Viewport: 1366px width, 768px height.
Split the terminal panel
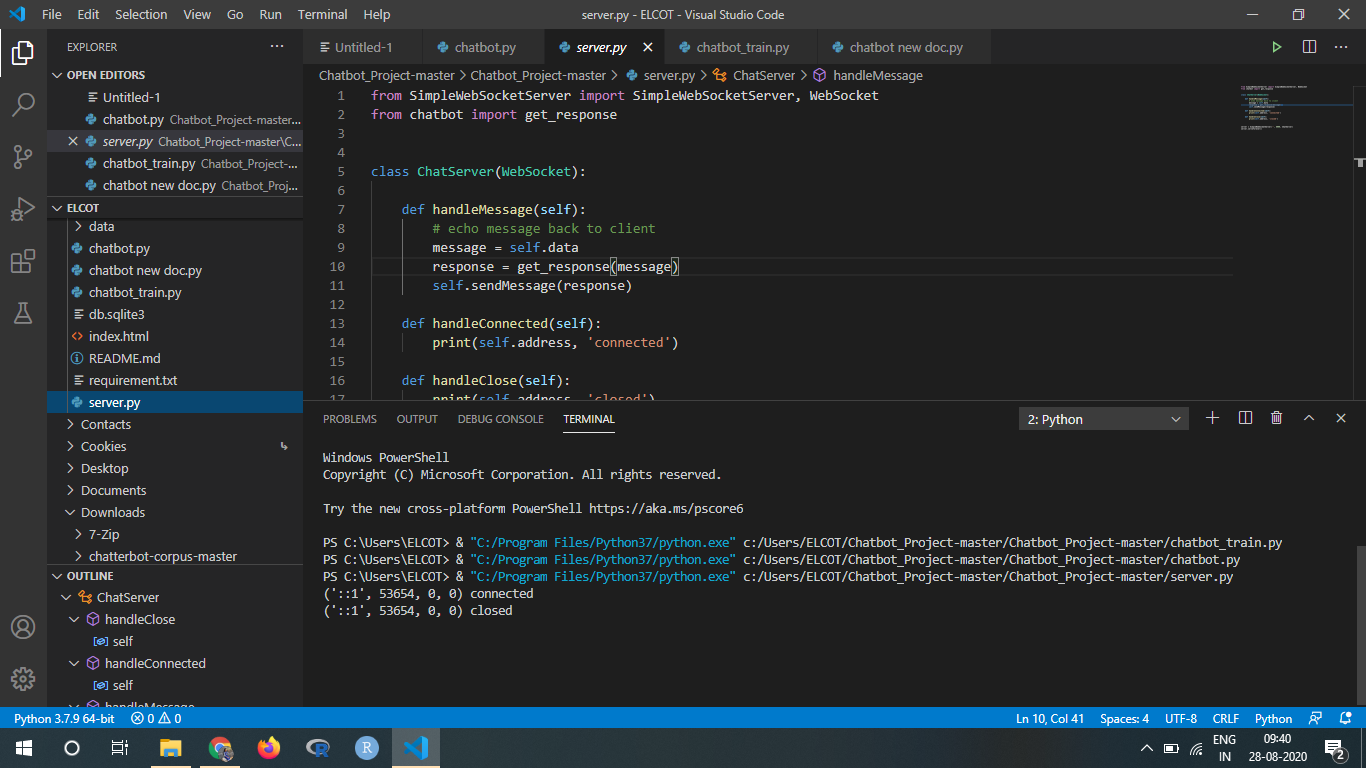1245,418
